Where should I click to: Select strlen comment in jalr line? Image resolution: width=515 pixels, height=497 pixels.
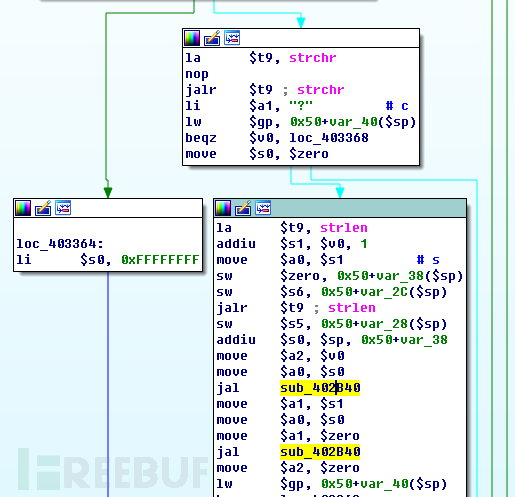tap(352, 308)
